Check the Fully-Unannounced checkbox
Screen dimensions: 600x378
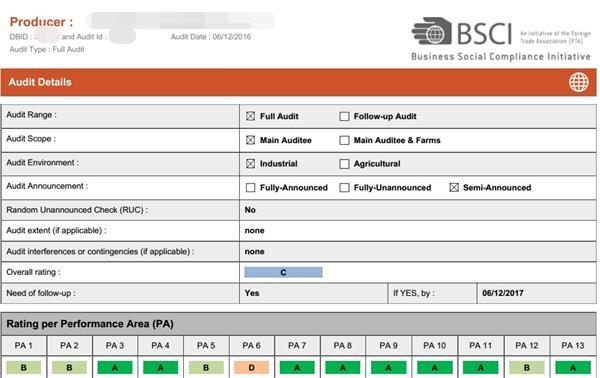[x=344, y=187]
